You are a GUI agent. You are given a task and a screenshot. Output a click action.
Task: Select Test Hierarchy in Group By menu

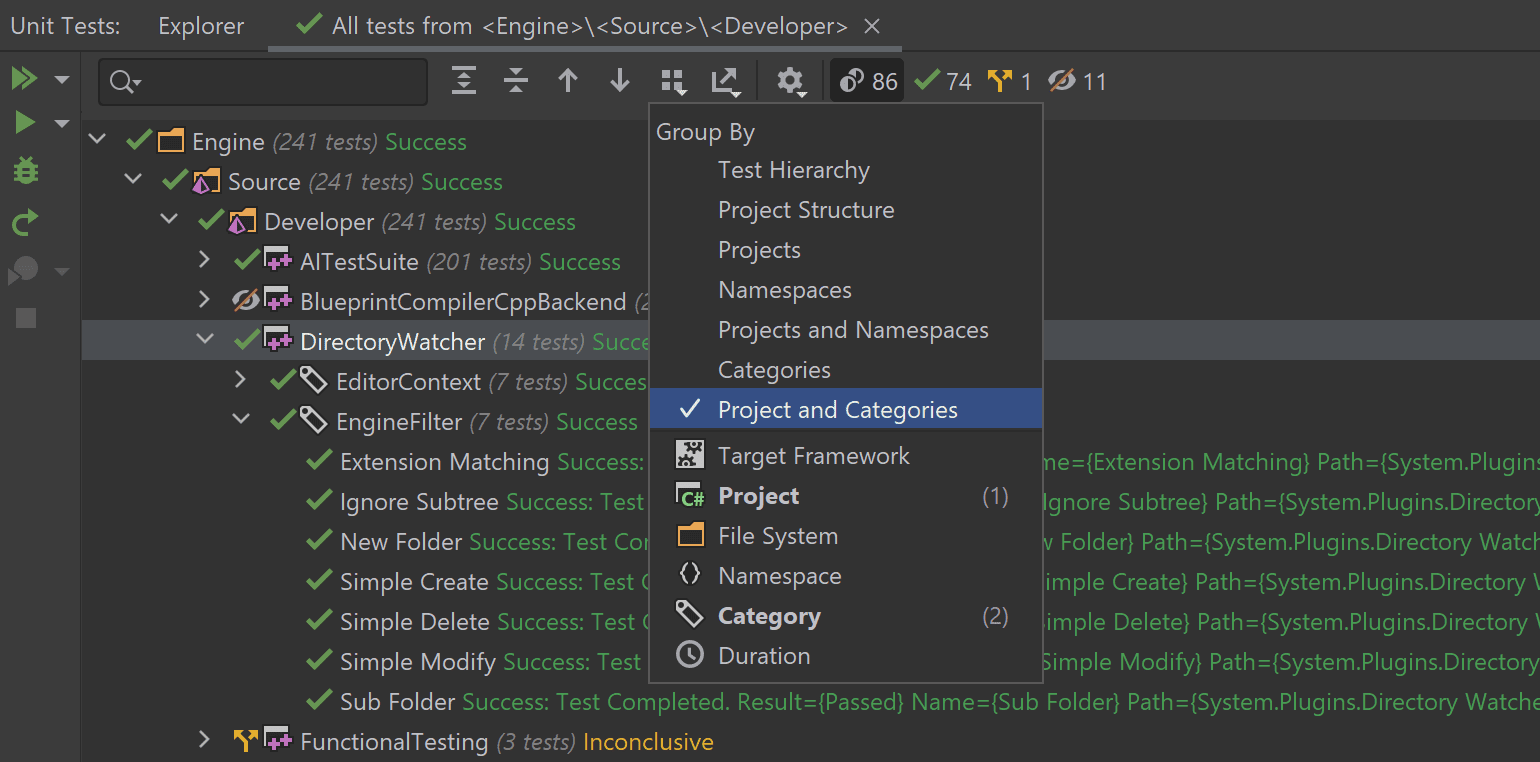pos(793,170)
